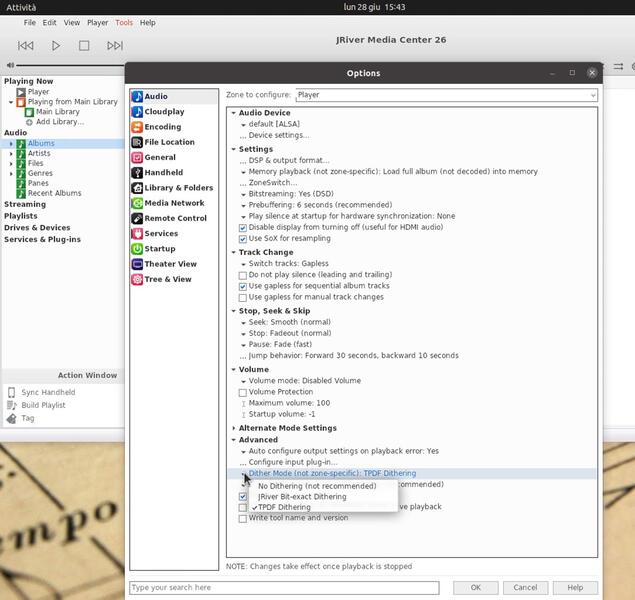Viewport: 635px width, 600px height.
Task: Click the OK button
Action: pos(476,588)
